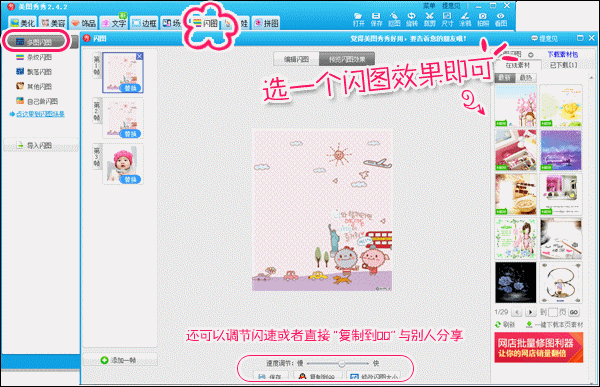This screenshot has width=600, height=387.
Task: Select the 涂鸦 brush icon
Action: point(465,19)
